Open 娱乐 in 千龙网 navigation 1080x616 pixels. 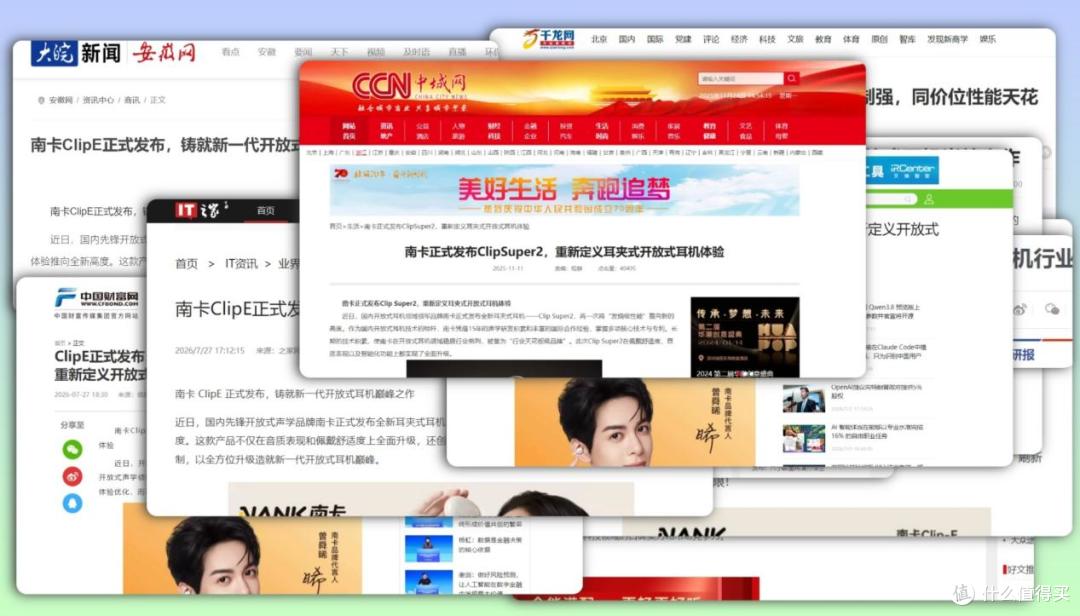tap(988, 39)
